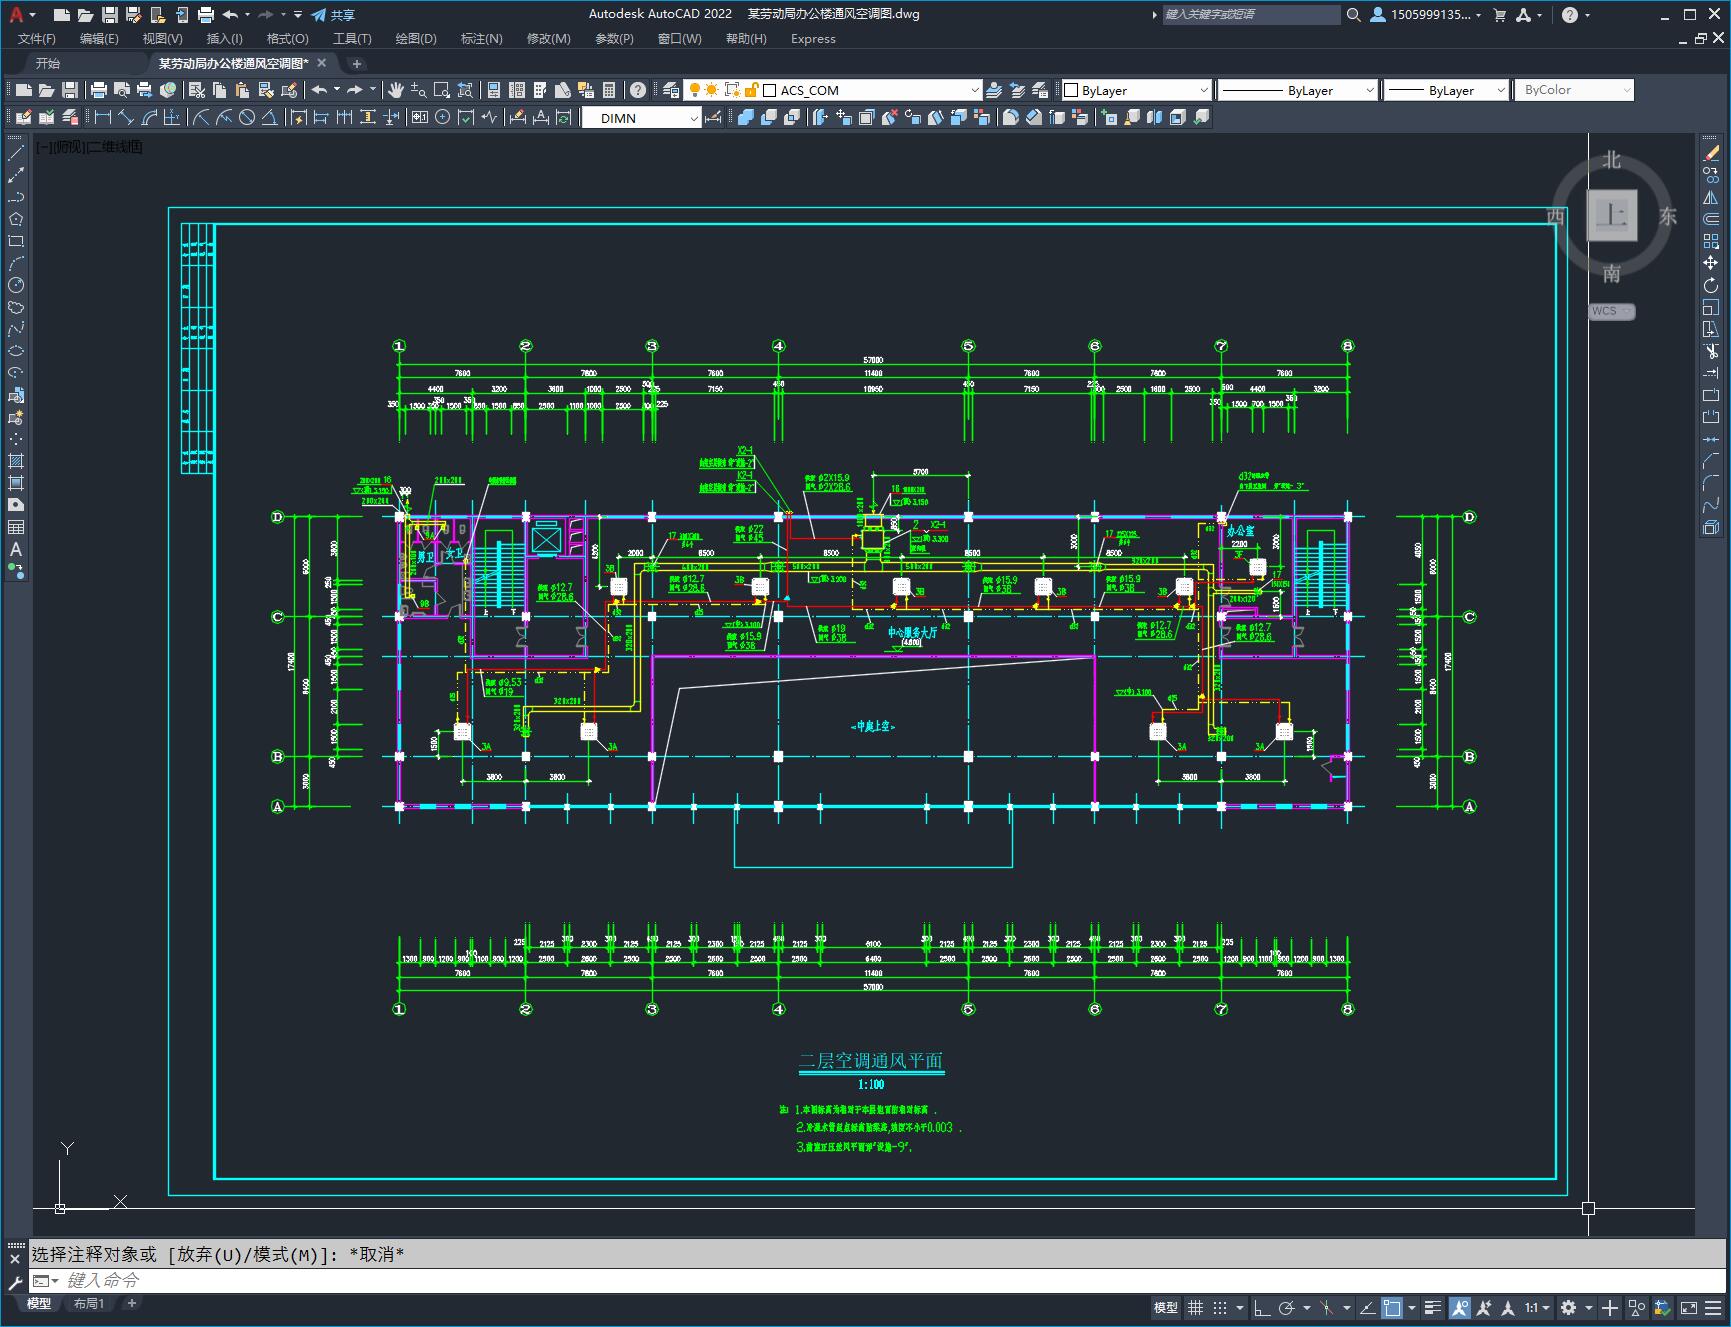
Task: Select the Circle tool in the draw toolbar
Action: tap(16, 286)
